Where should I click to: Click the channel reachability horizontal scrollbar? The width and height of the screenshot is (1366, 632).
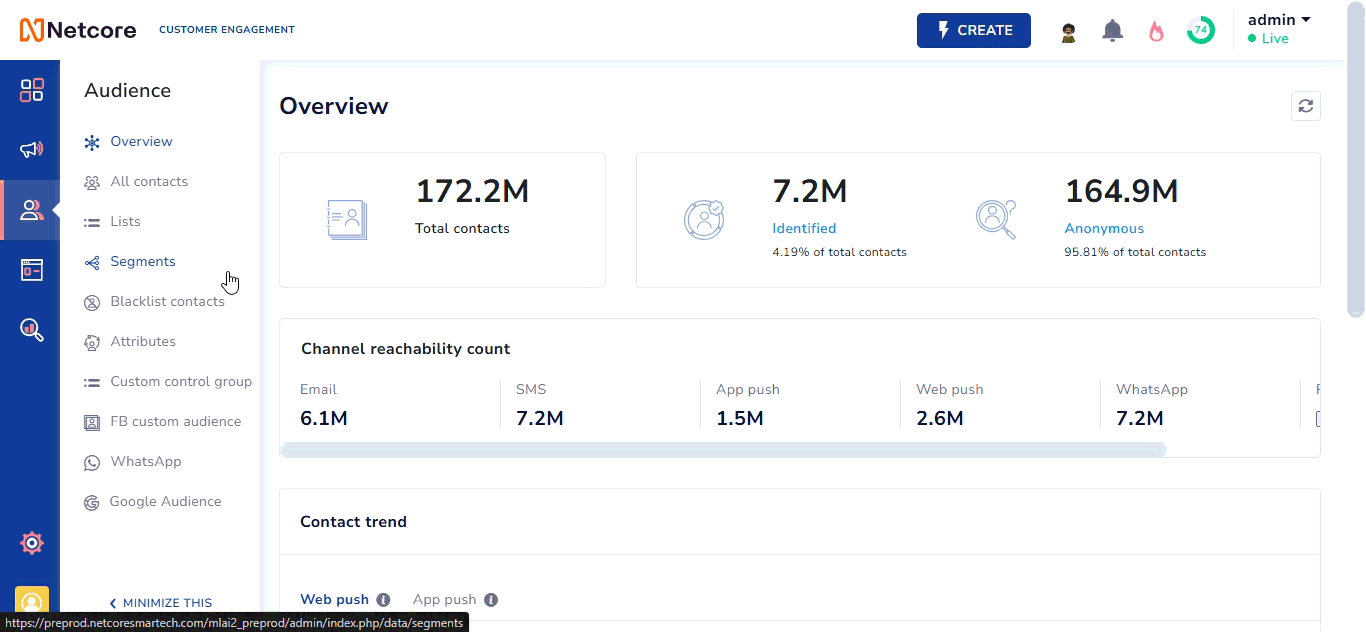coord(723,450)
